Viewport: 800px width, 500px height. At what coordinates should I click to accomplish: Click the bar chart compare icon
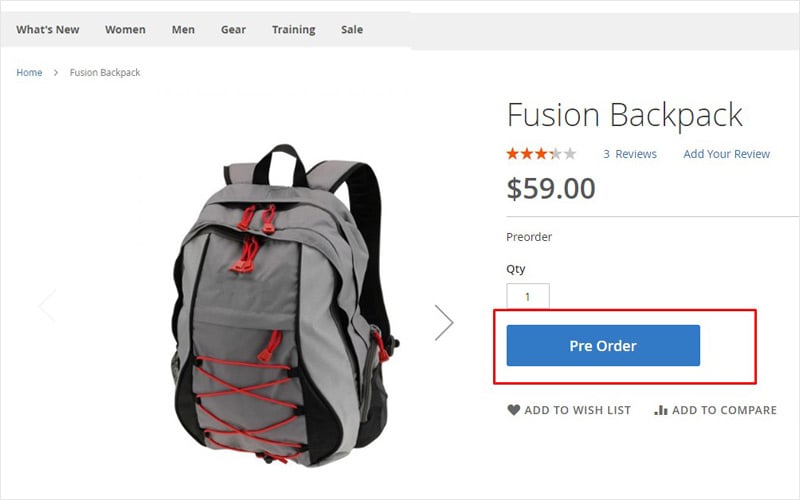661,410
